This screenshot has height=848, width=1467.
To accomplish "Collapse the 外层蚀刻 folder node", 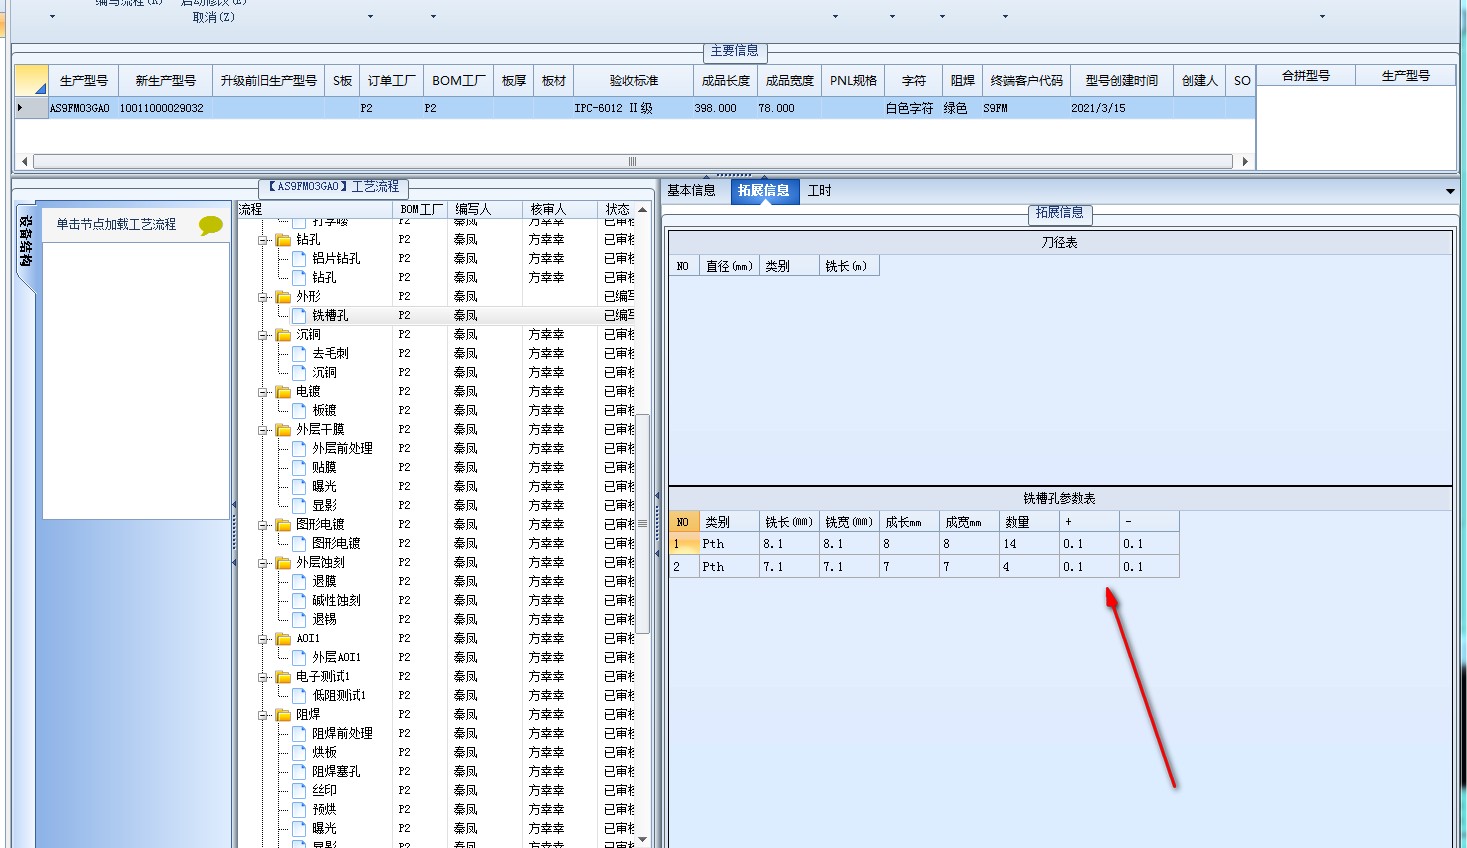I will coord(263,563).
